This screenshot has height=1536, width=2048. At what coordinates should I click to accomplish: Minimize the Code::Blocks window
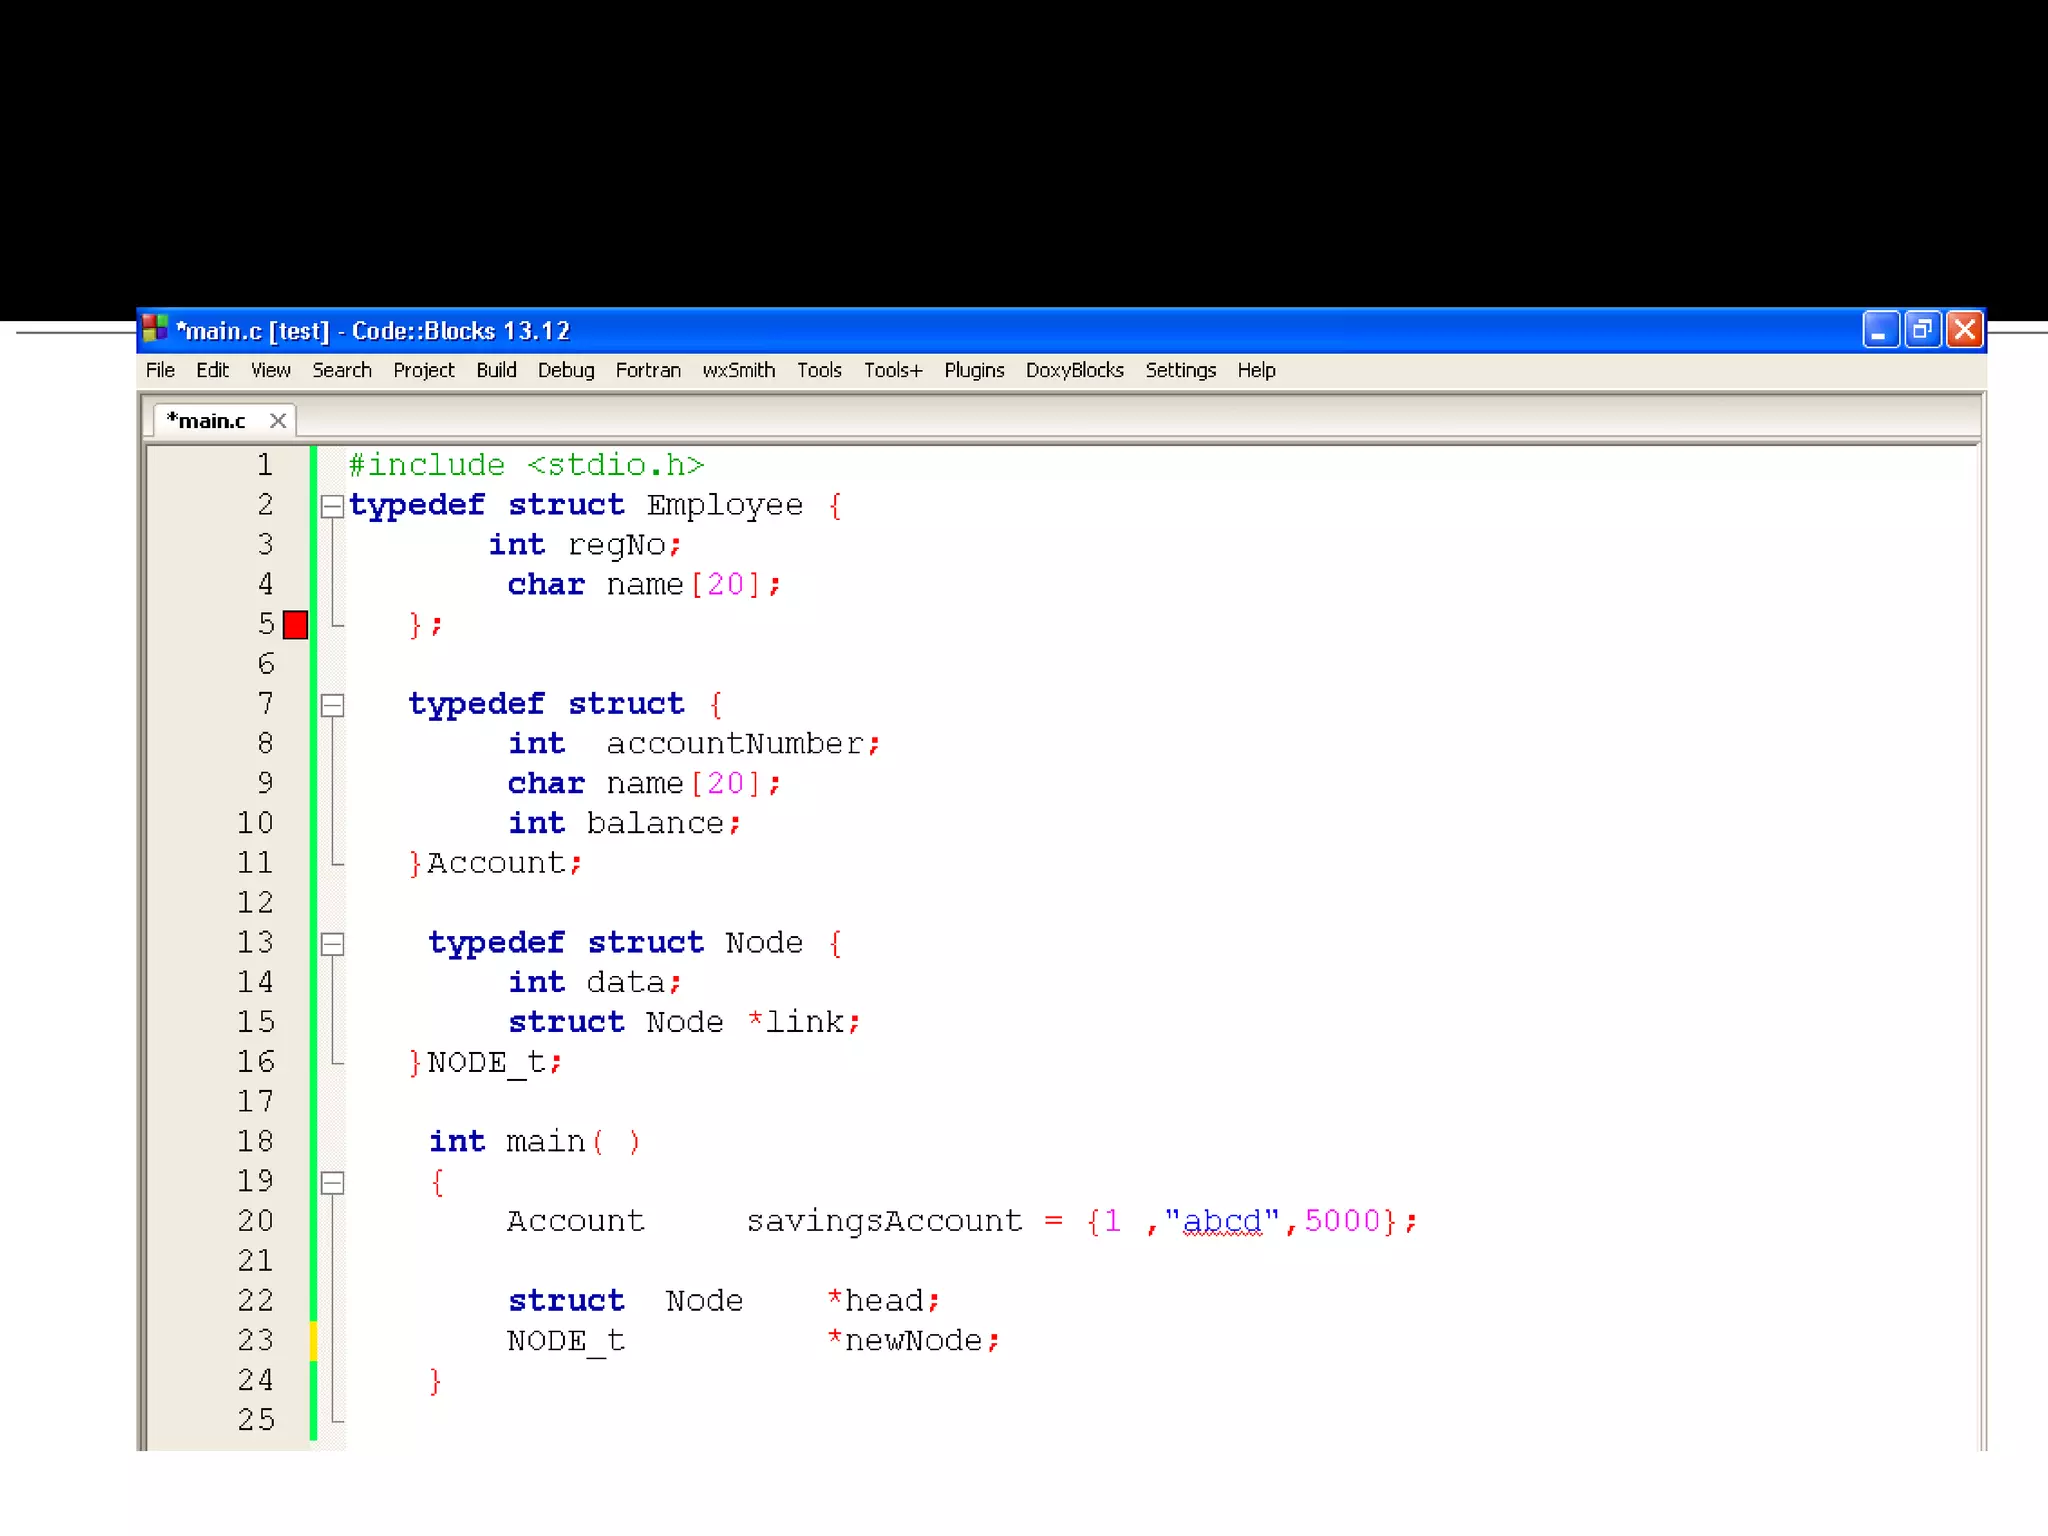click(x=1879, y=329)
